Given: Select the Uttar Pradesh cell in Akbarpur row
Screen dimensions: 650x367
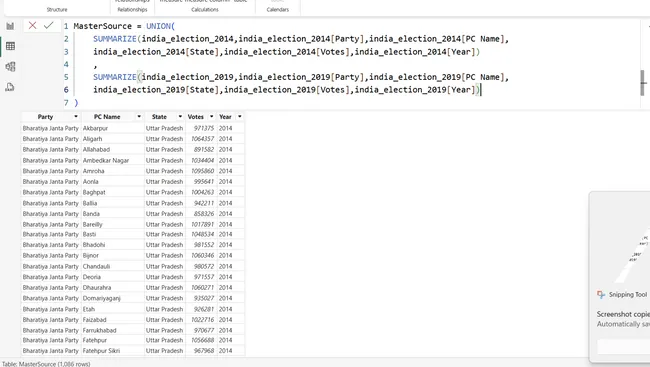Looking at the screenshot, I should point(164,128).
